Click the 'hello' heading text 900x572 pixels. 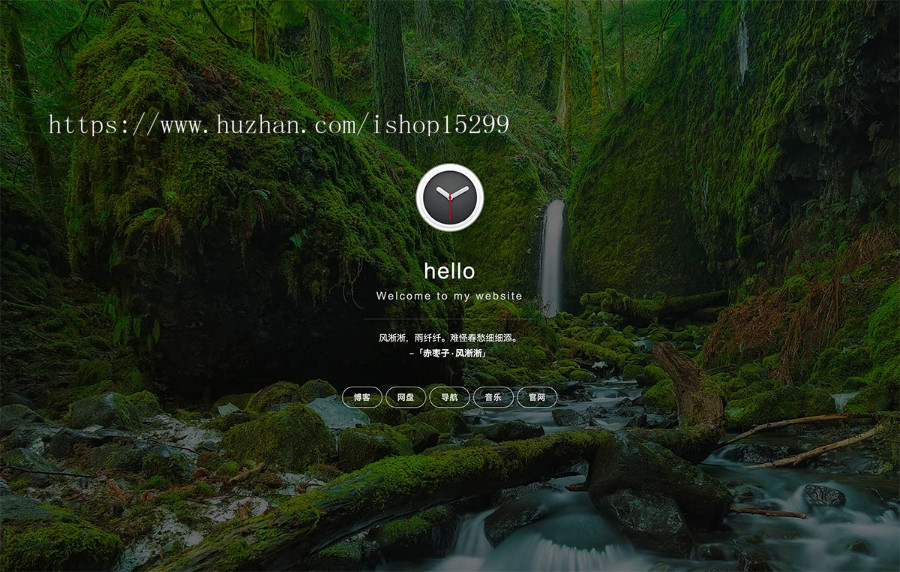[x=449, y=271]
